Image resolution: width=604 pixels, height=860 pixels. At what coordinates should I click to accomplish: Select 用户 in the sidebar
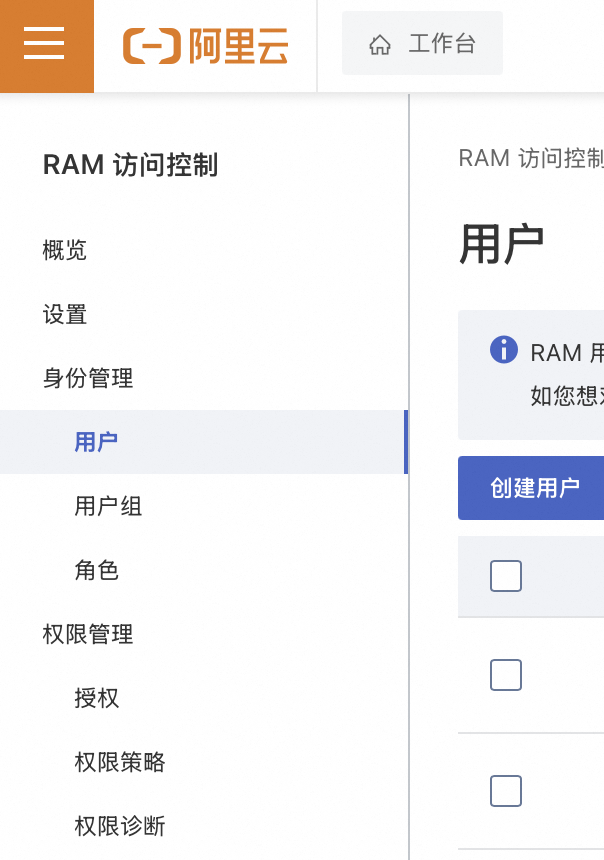[97, 442]
